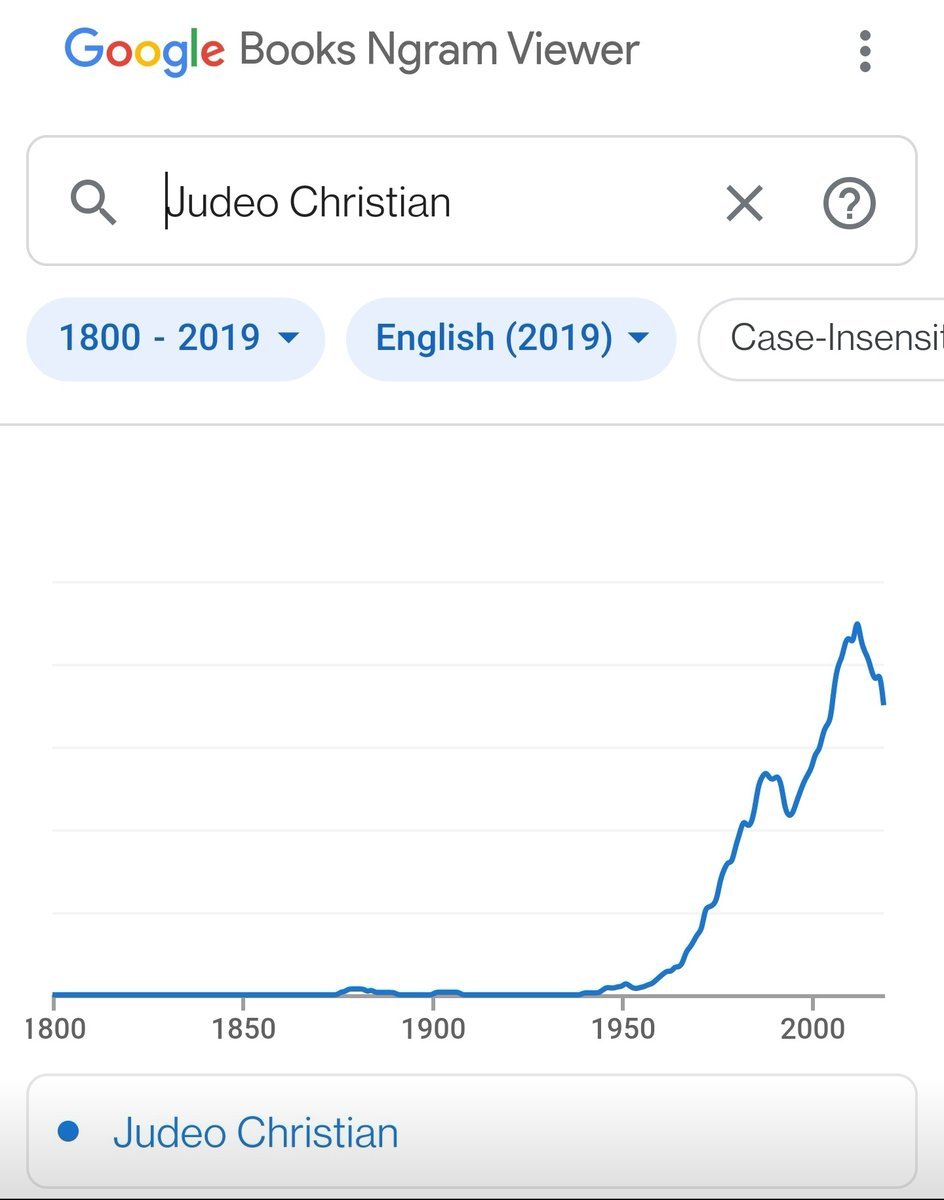Click the Books Ngram Viewer title

(439, 50)
